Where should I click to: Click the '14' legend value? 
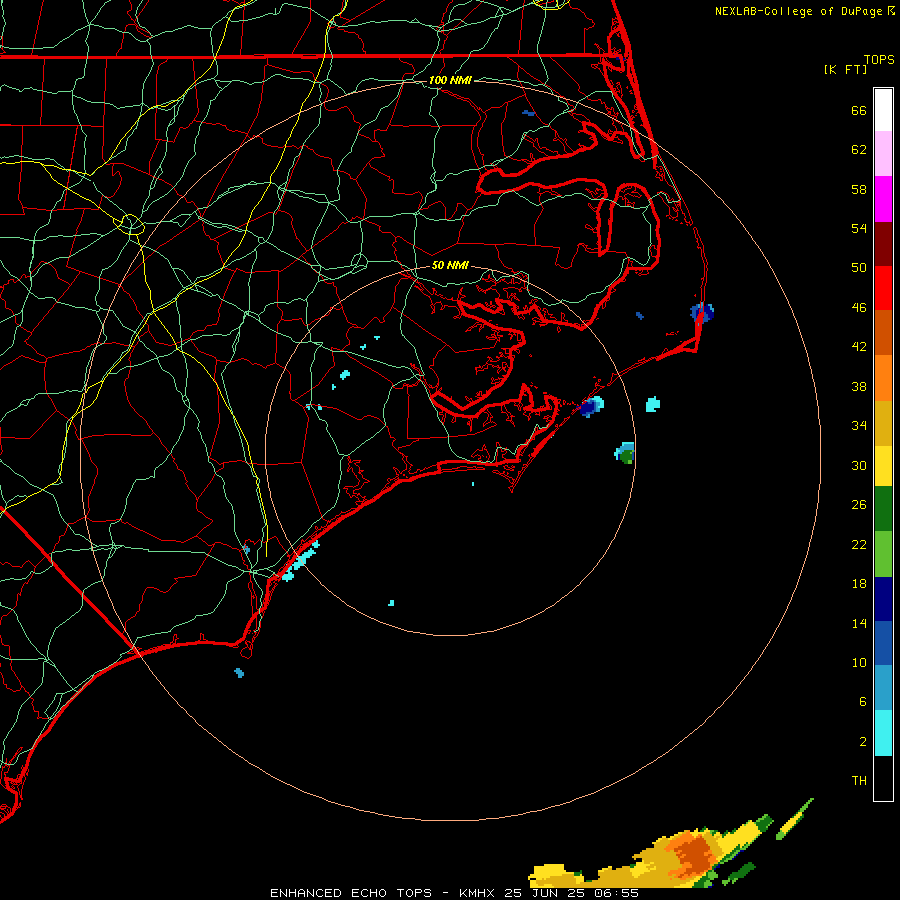tap(859, 623)
